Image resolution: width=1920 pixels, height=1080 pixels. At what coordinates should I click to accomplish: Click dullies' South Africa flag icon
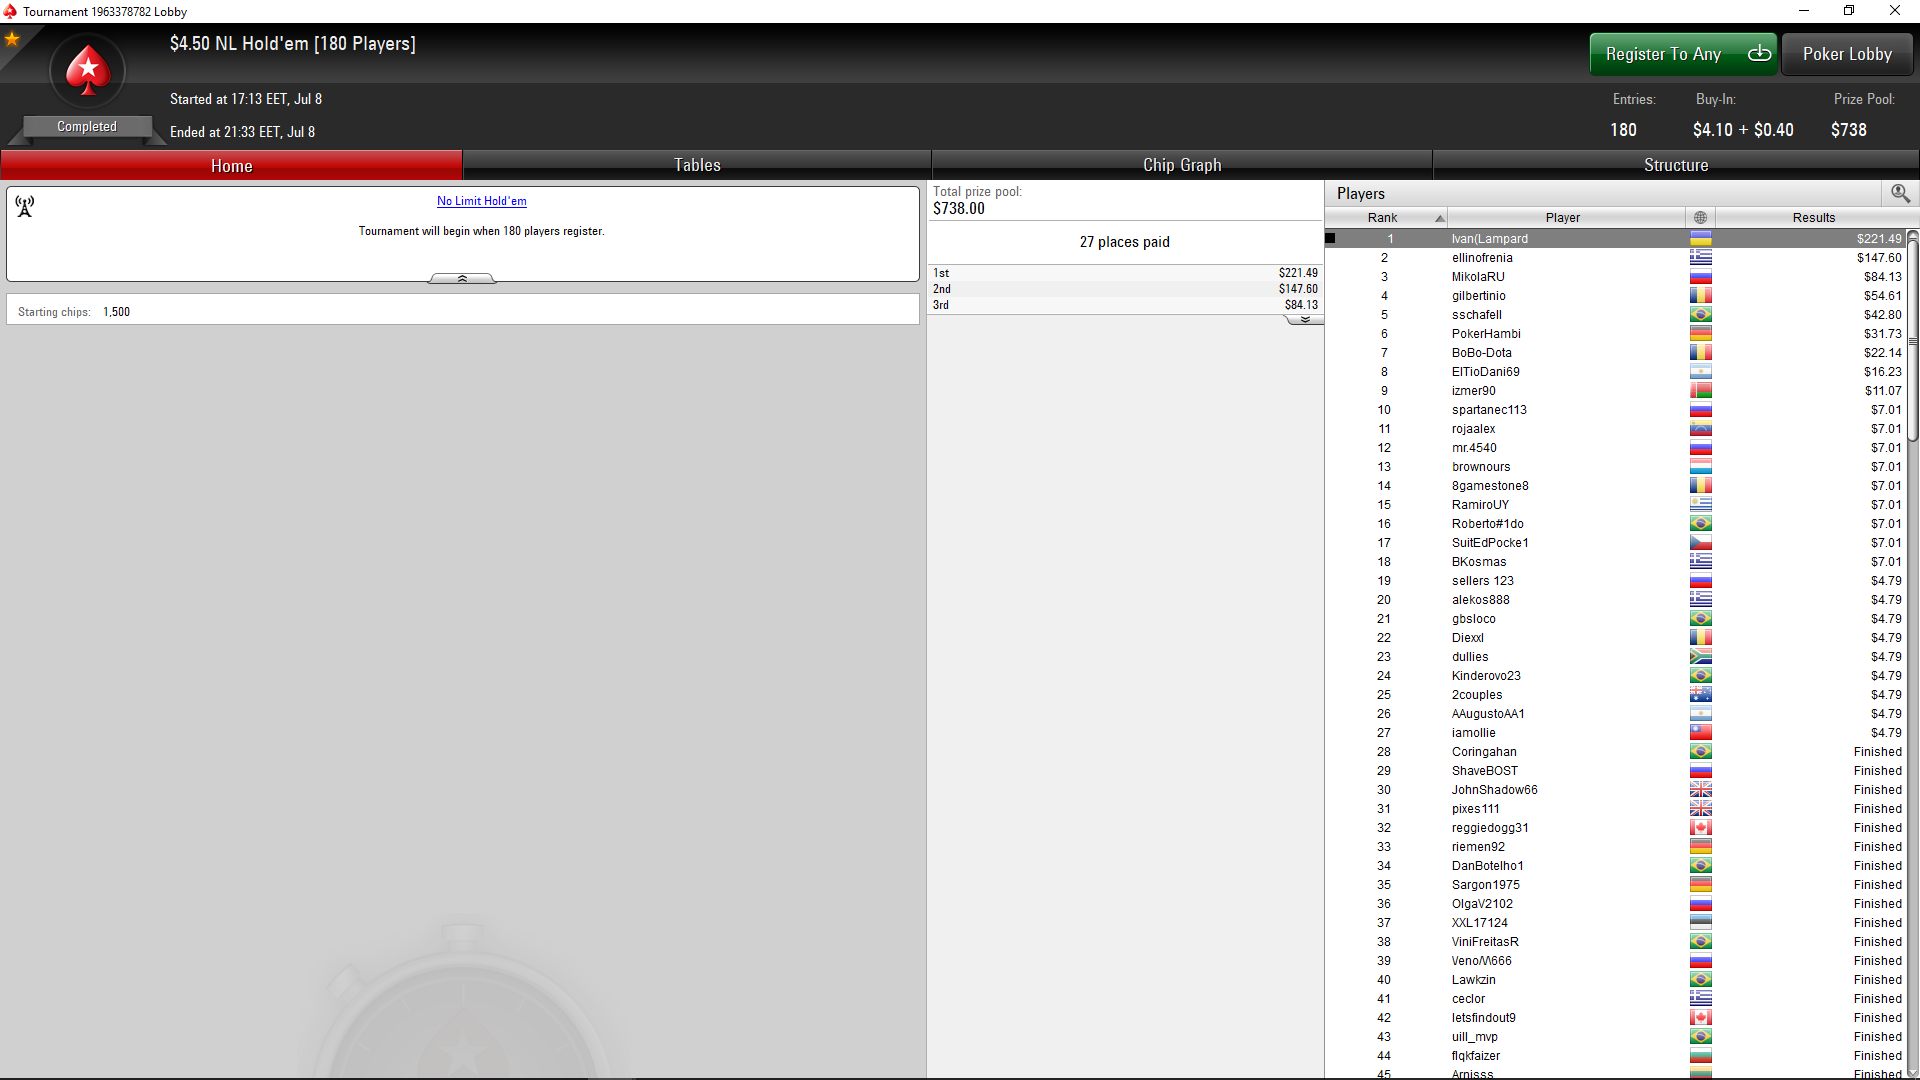pos(1700,657)
